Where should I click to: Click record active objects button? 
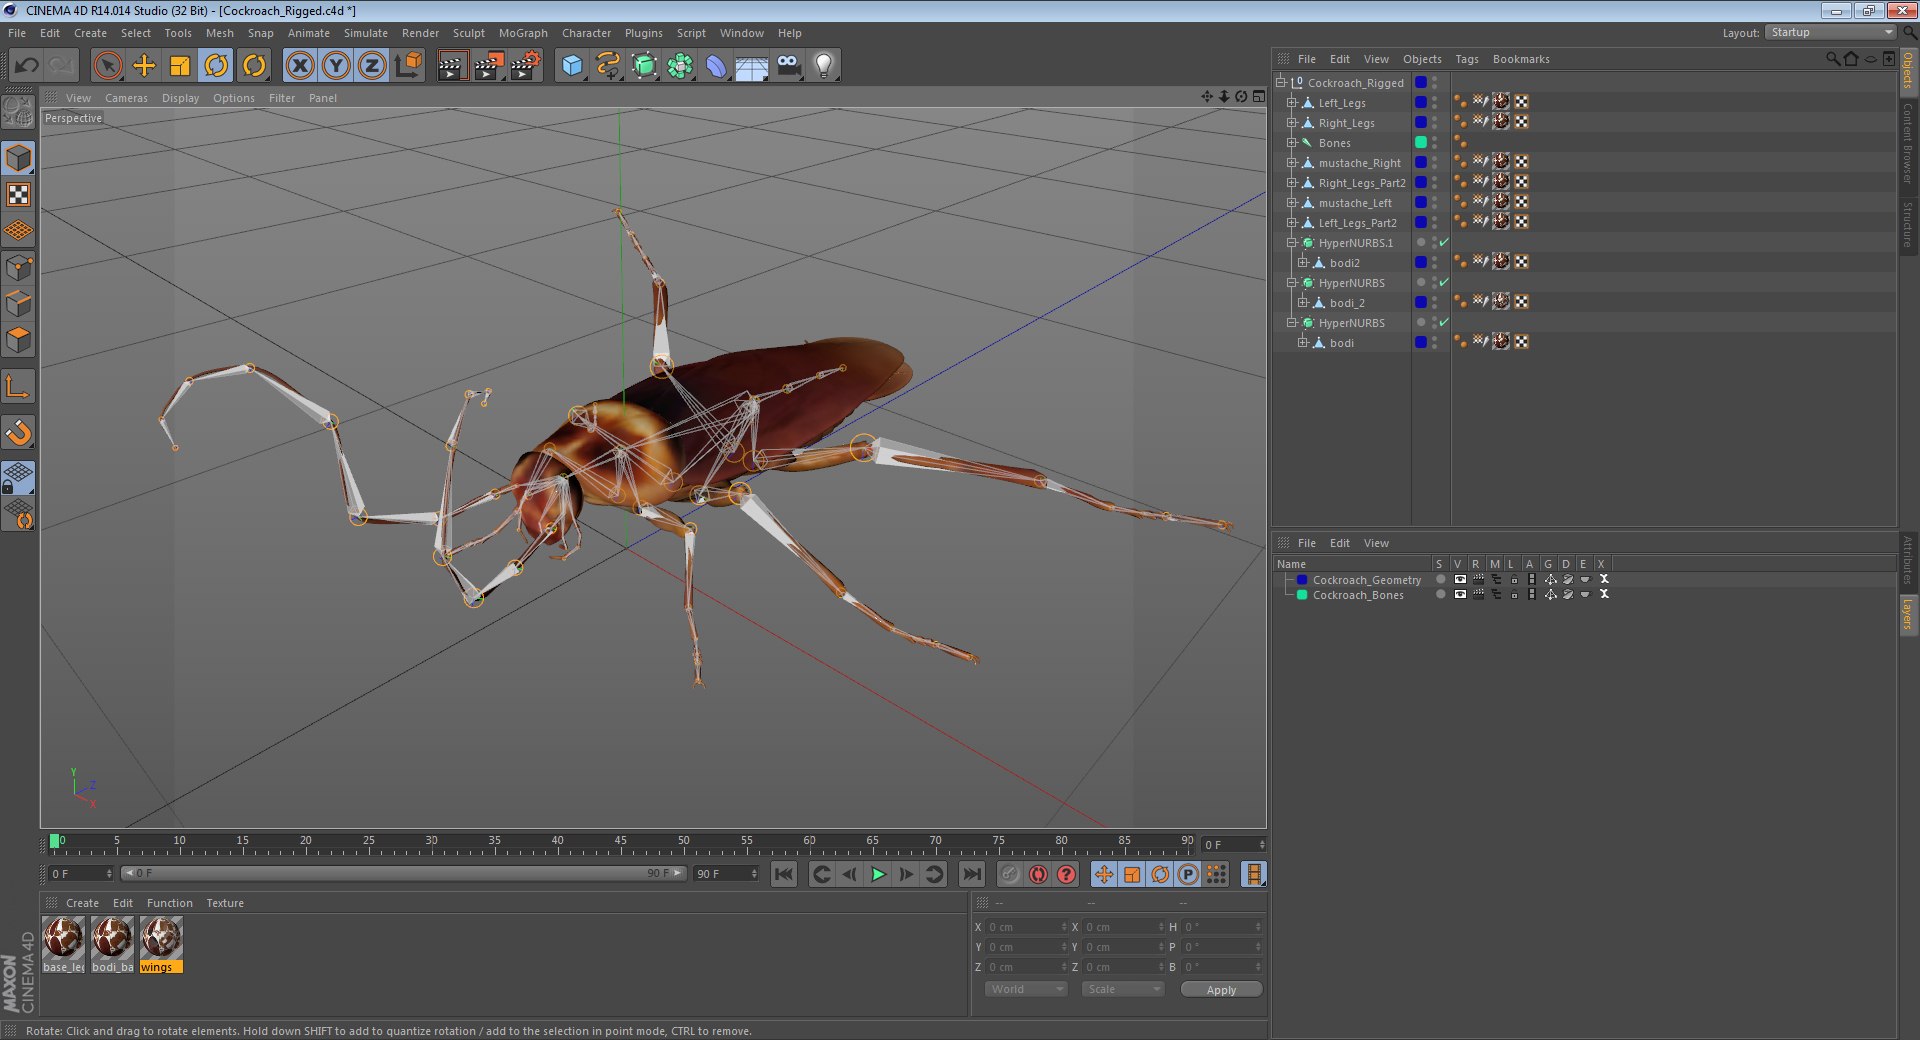(1010, 875)
